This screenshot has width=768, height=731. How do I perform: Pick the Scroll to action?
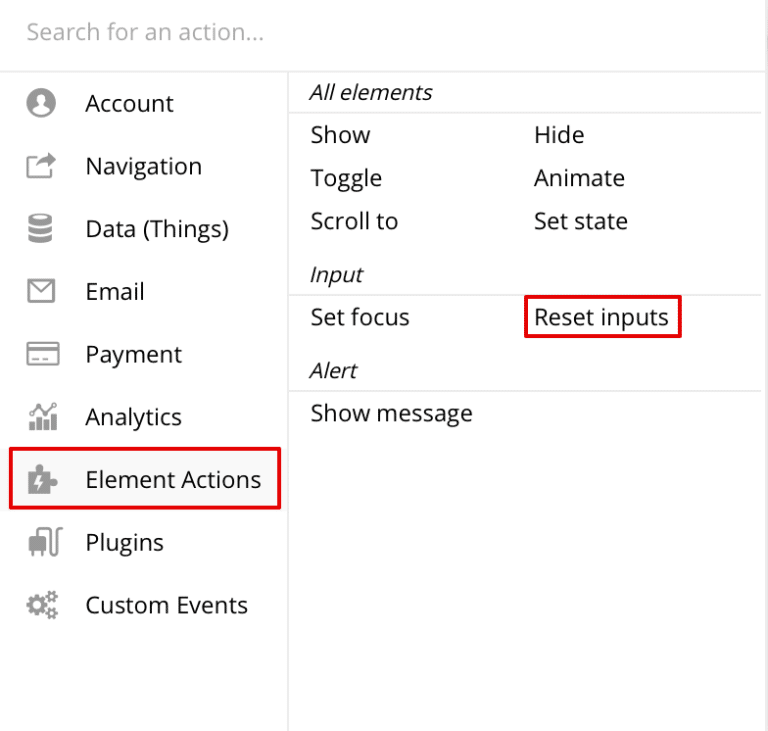point(354,221)
